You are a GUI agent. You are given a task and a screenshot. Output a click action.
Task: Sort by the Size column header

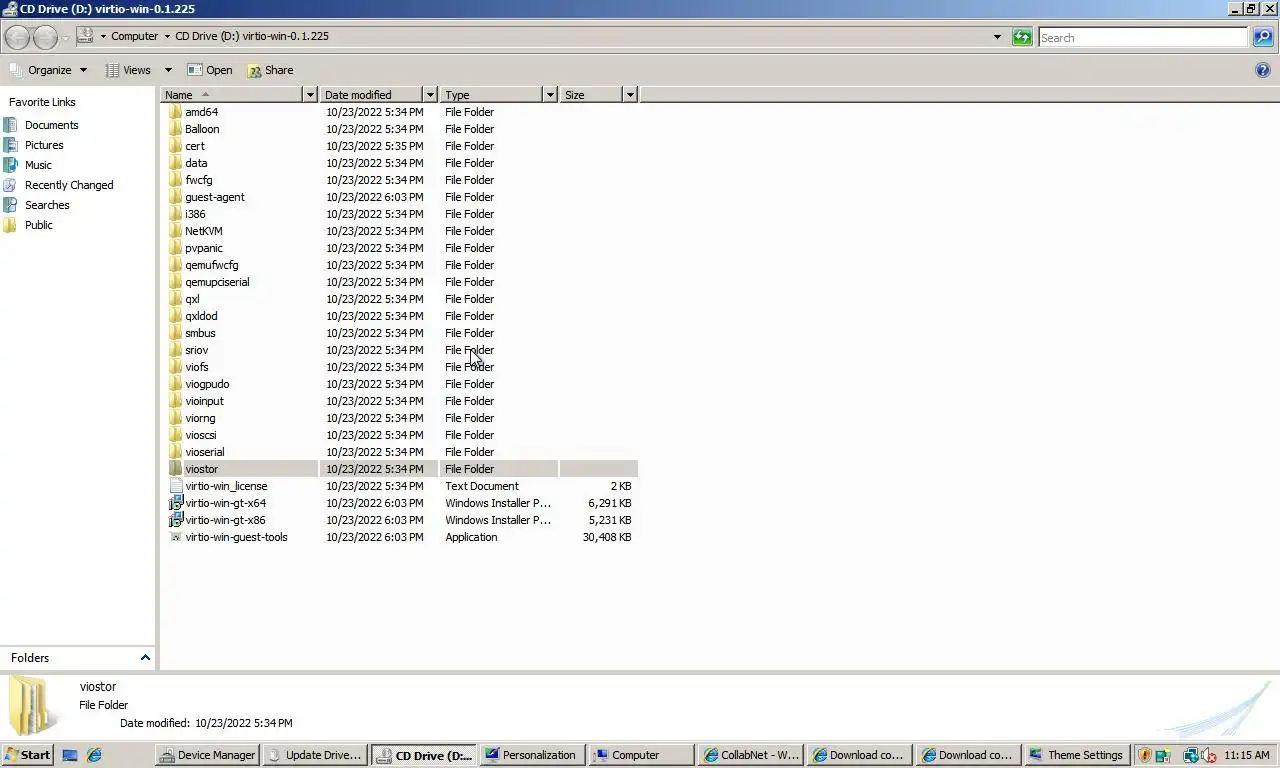coord(590,95)
